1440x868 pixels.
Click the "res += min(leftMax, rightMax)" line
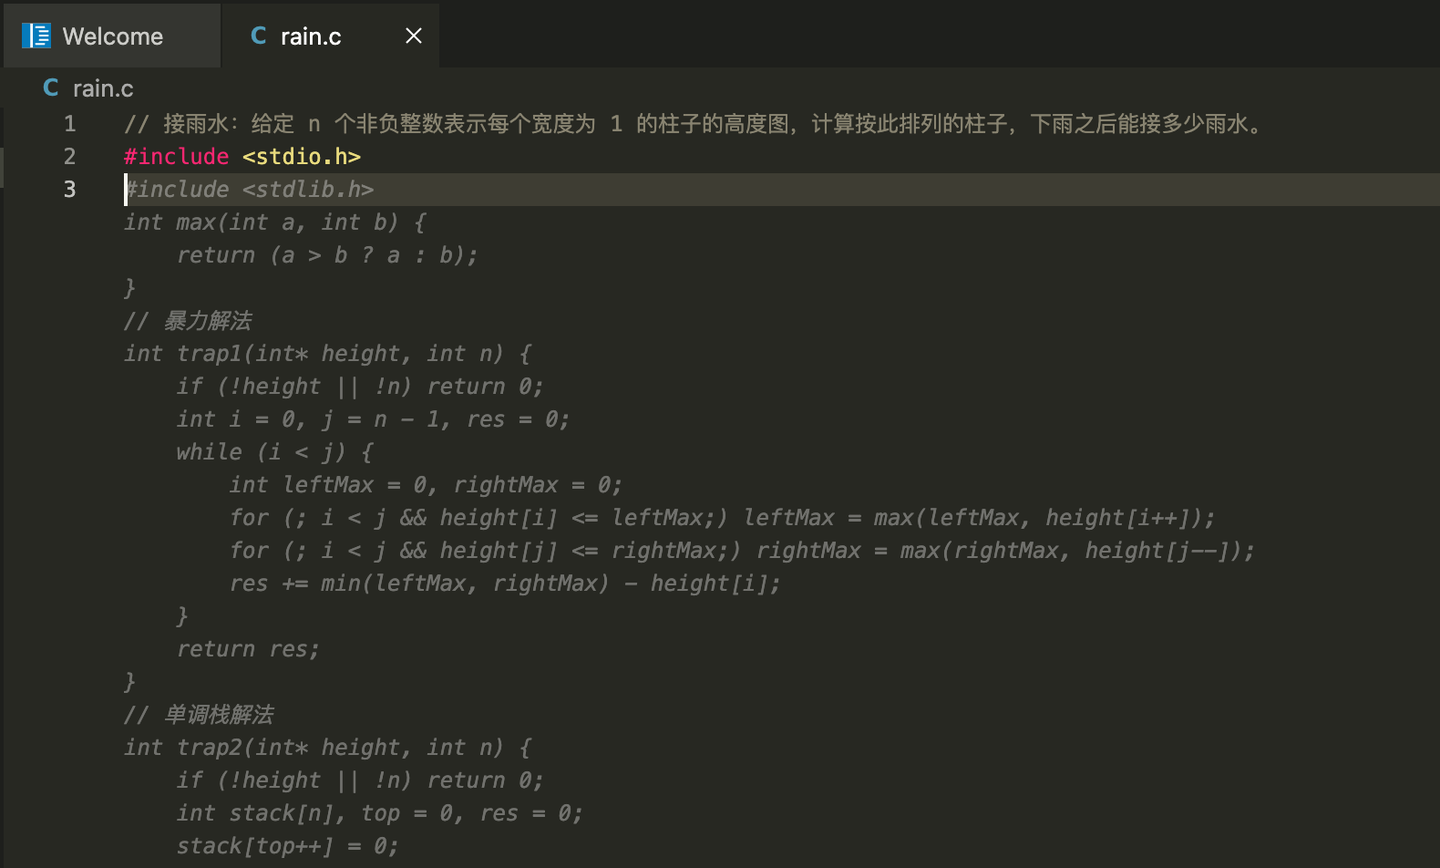pos(504,583)
